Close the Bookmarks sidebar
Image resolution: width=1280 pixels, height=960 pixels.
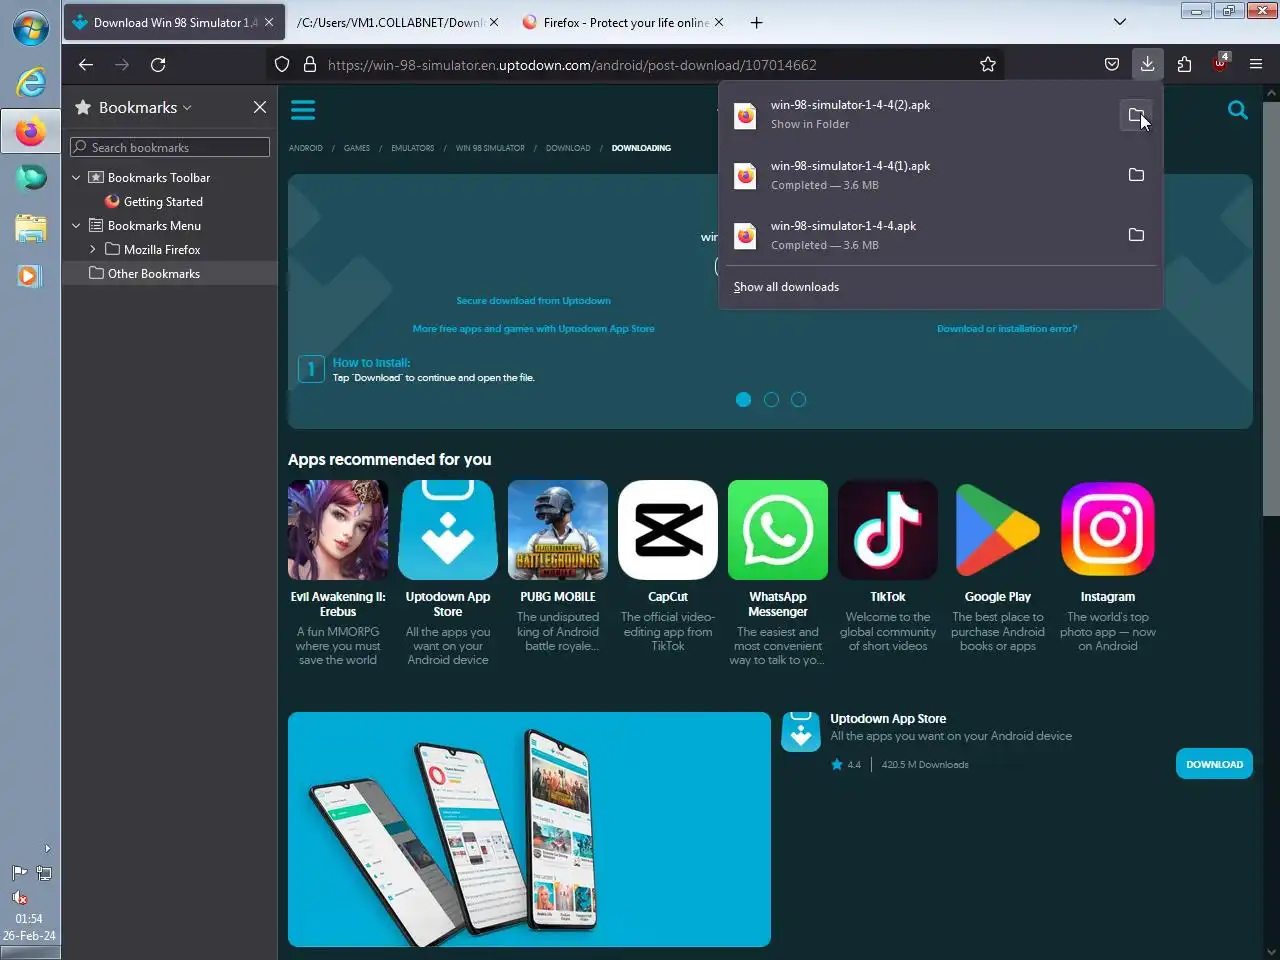pos(260,107)
